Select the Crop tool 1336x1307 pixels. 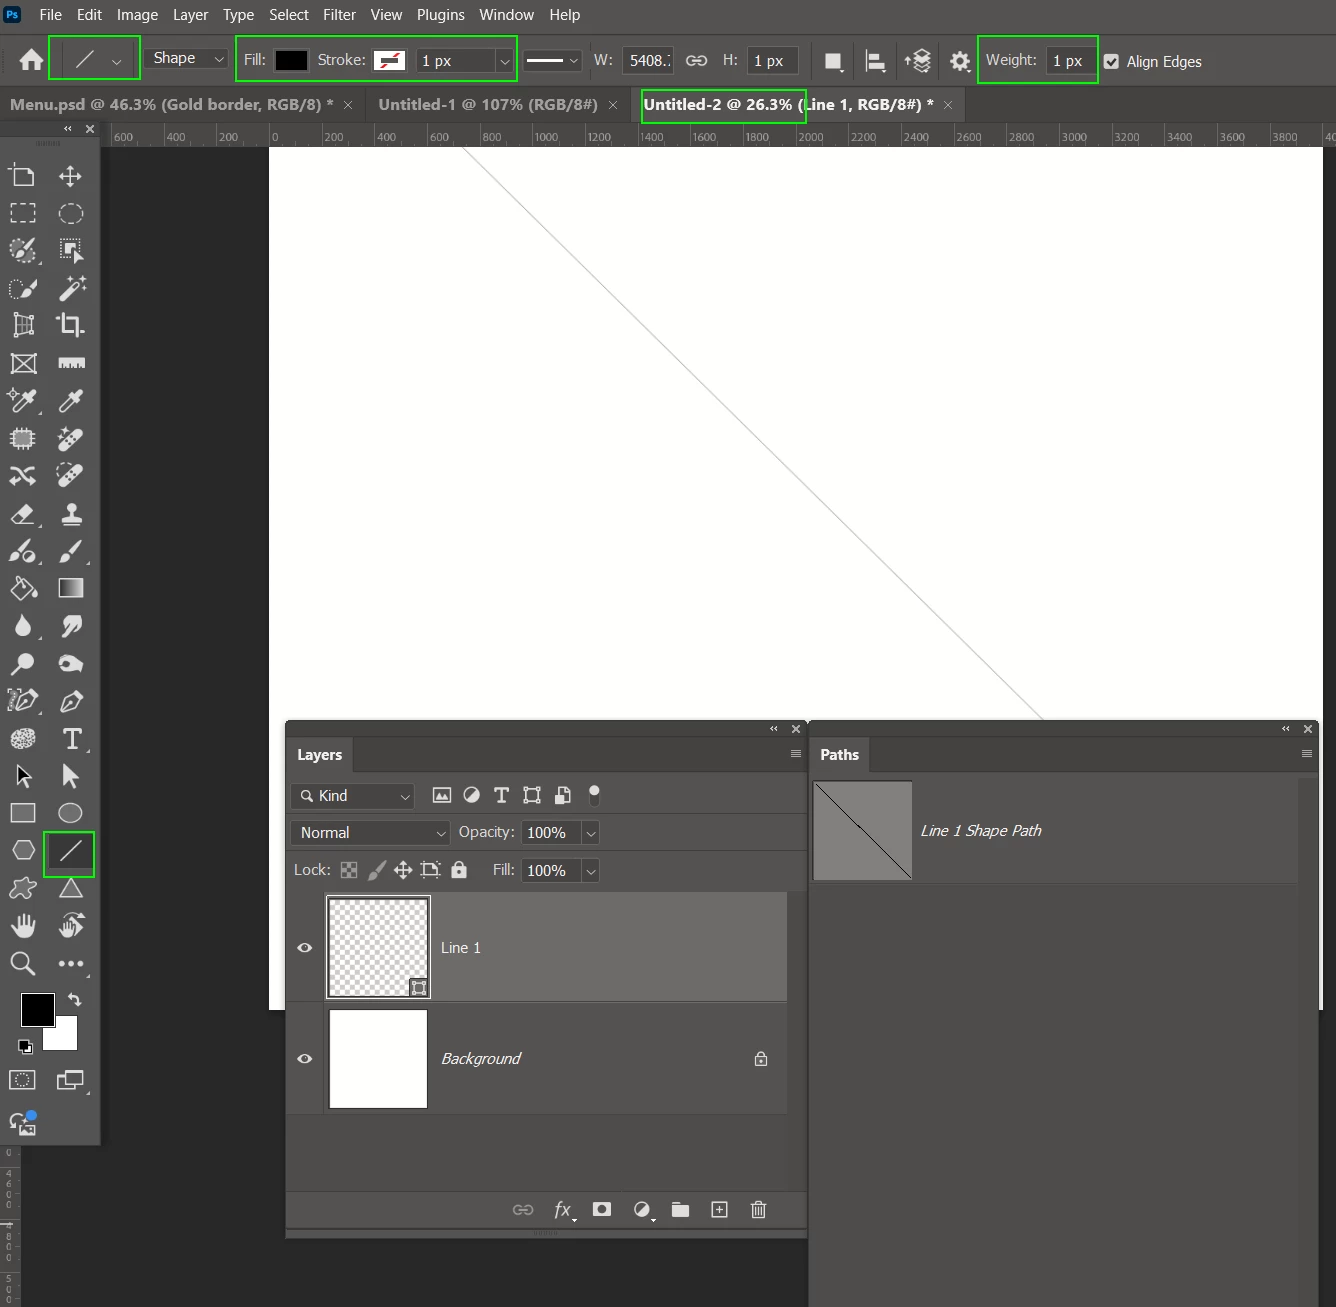(x=70, y=325)
